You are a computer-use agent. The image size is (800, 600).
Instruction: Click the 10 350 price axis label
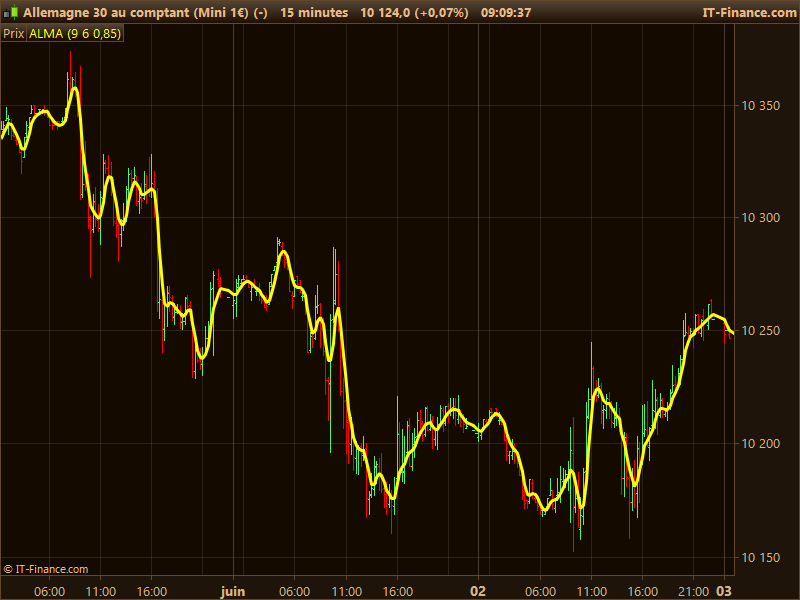pos(760,106)
